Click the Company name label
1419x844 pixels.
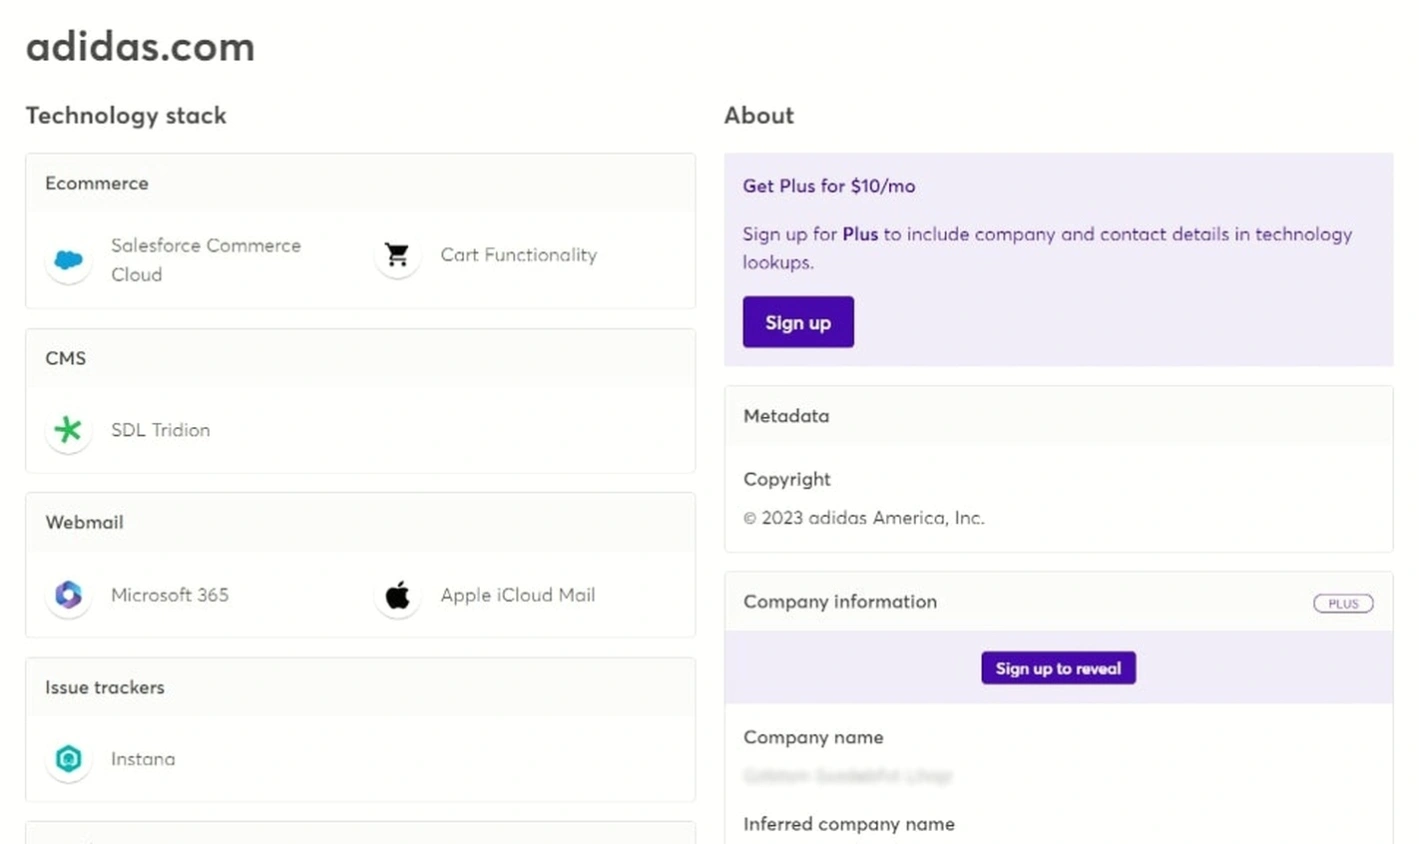(813, 737)
